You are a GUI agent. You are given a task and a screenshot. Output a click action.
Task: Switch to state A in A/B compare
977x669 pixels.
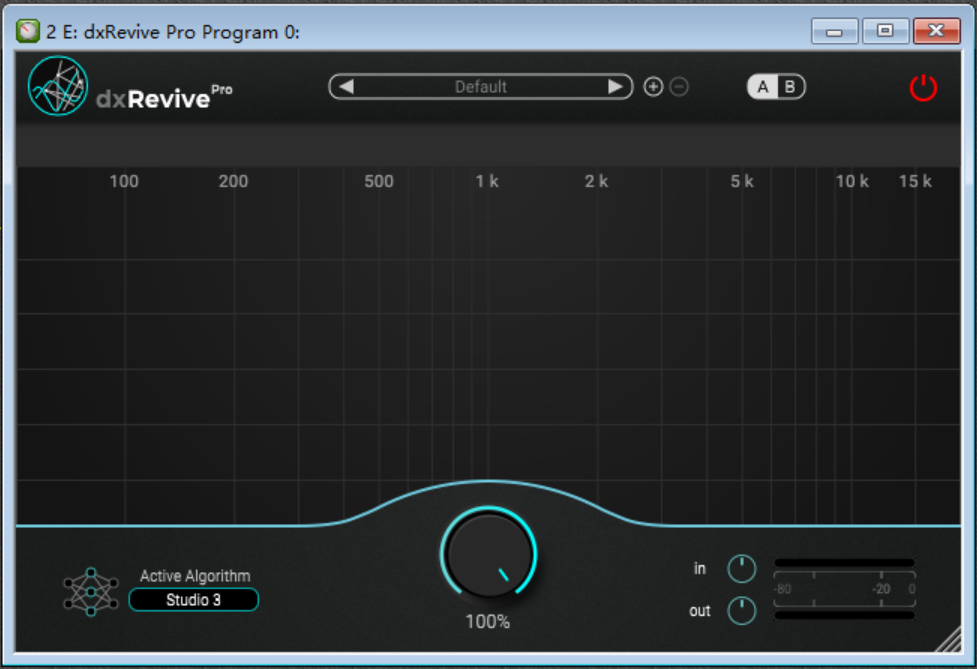763,87
